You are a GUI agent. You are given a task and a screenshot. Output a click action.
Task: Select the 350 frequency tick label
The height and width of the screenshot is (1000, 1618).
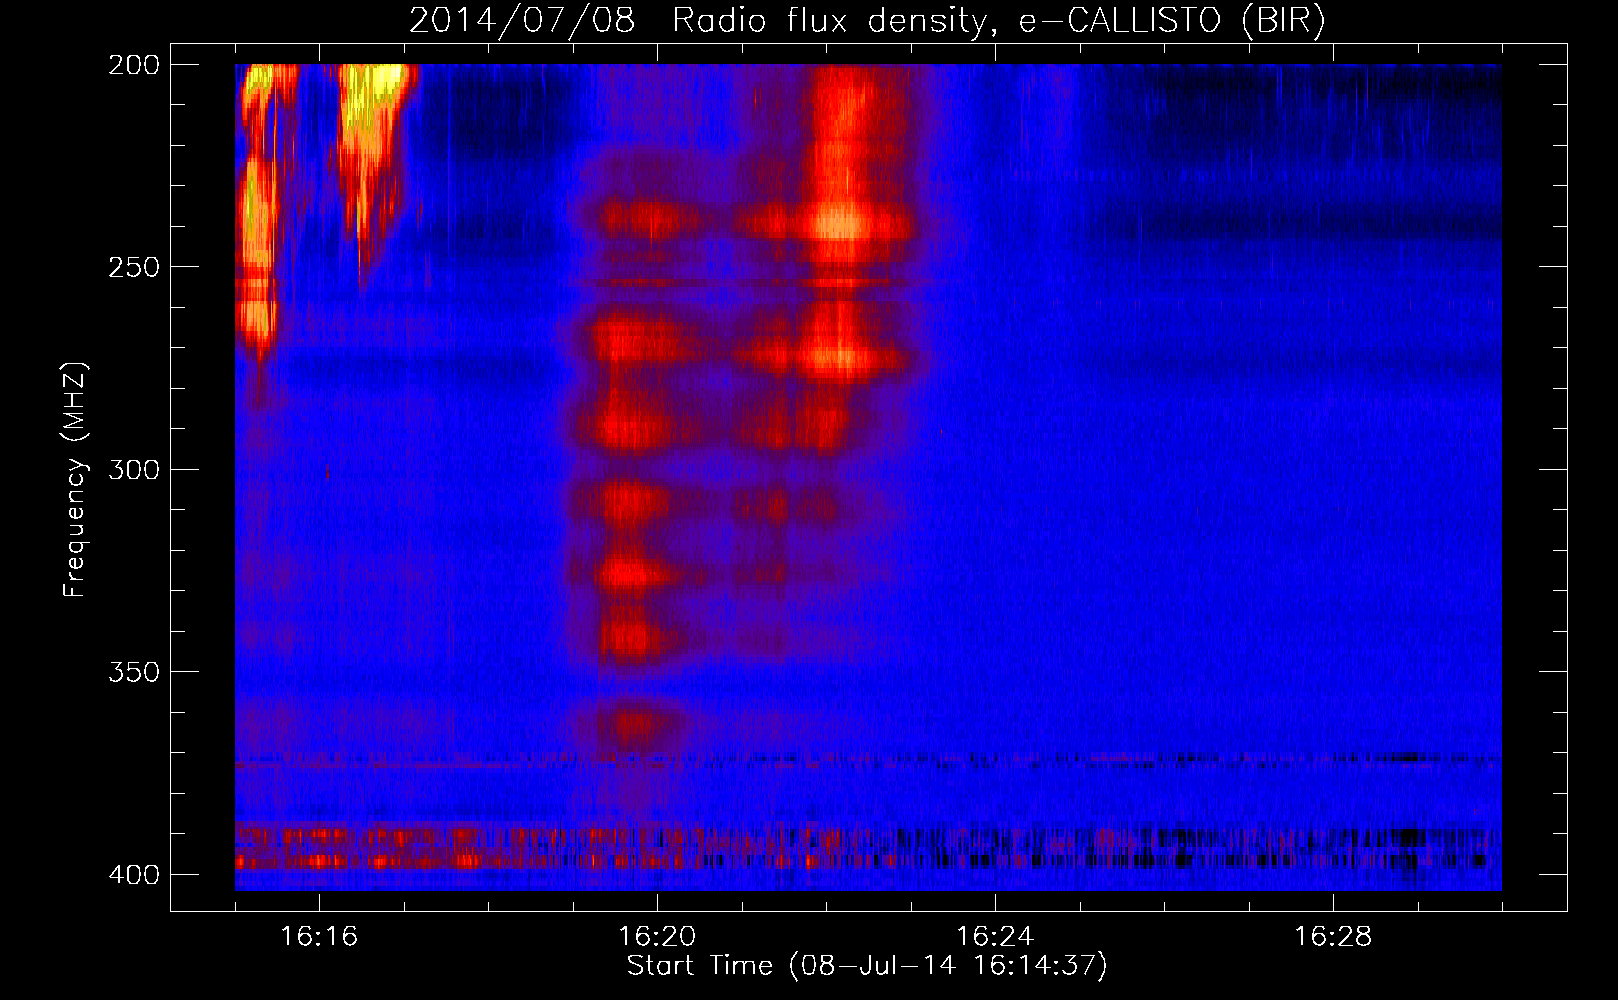pos(133,671)
